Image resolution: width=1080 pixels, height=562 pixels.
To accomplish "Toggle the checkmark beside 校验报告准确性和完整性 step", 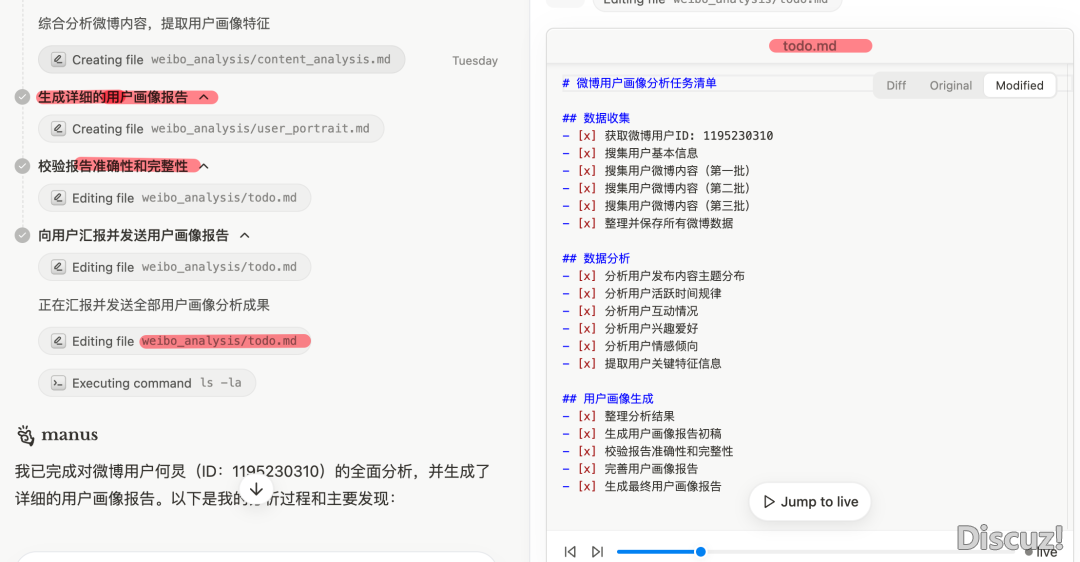I will point(22,166).
